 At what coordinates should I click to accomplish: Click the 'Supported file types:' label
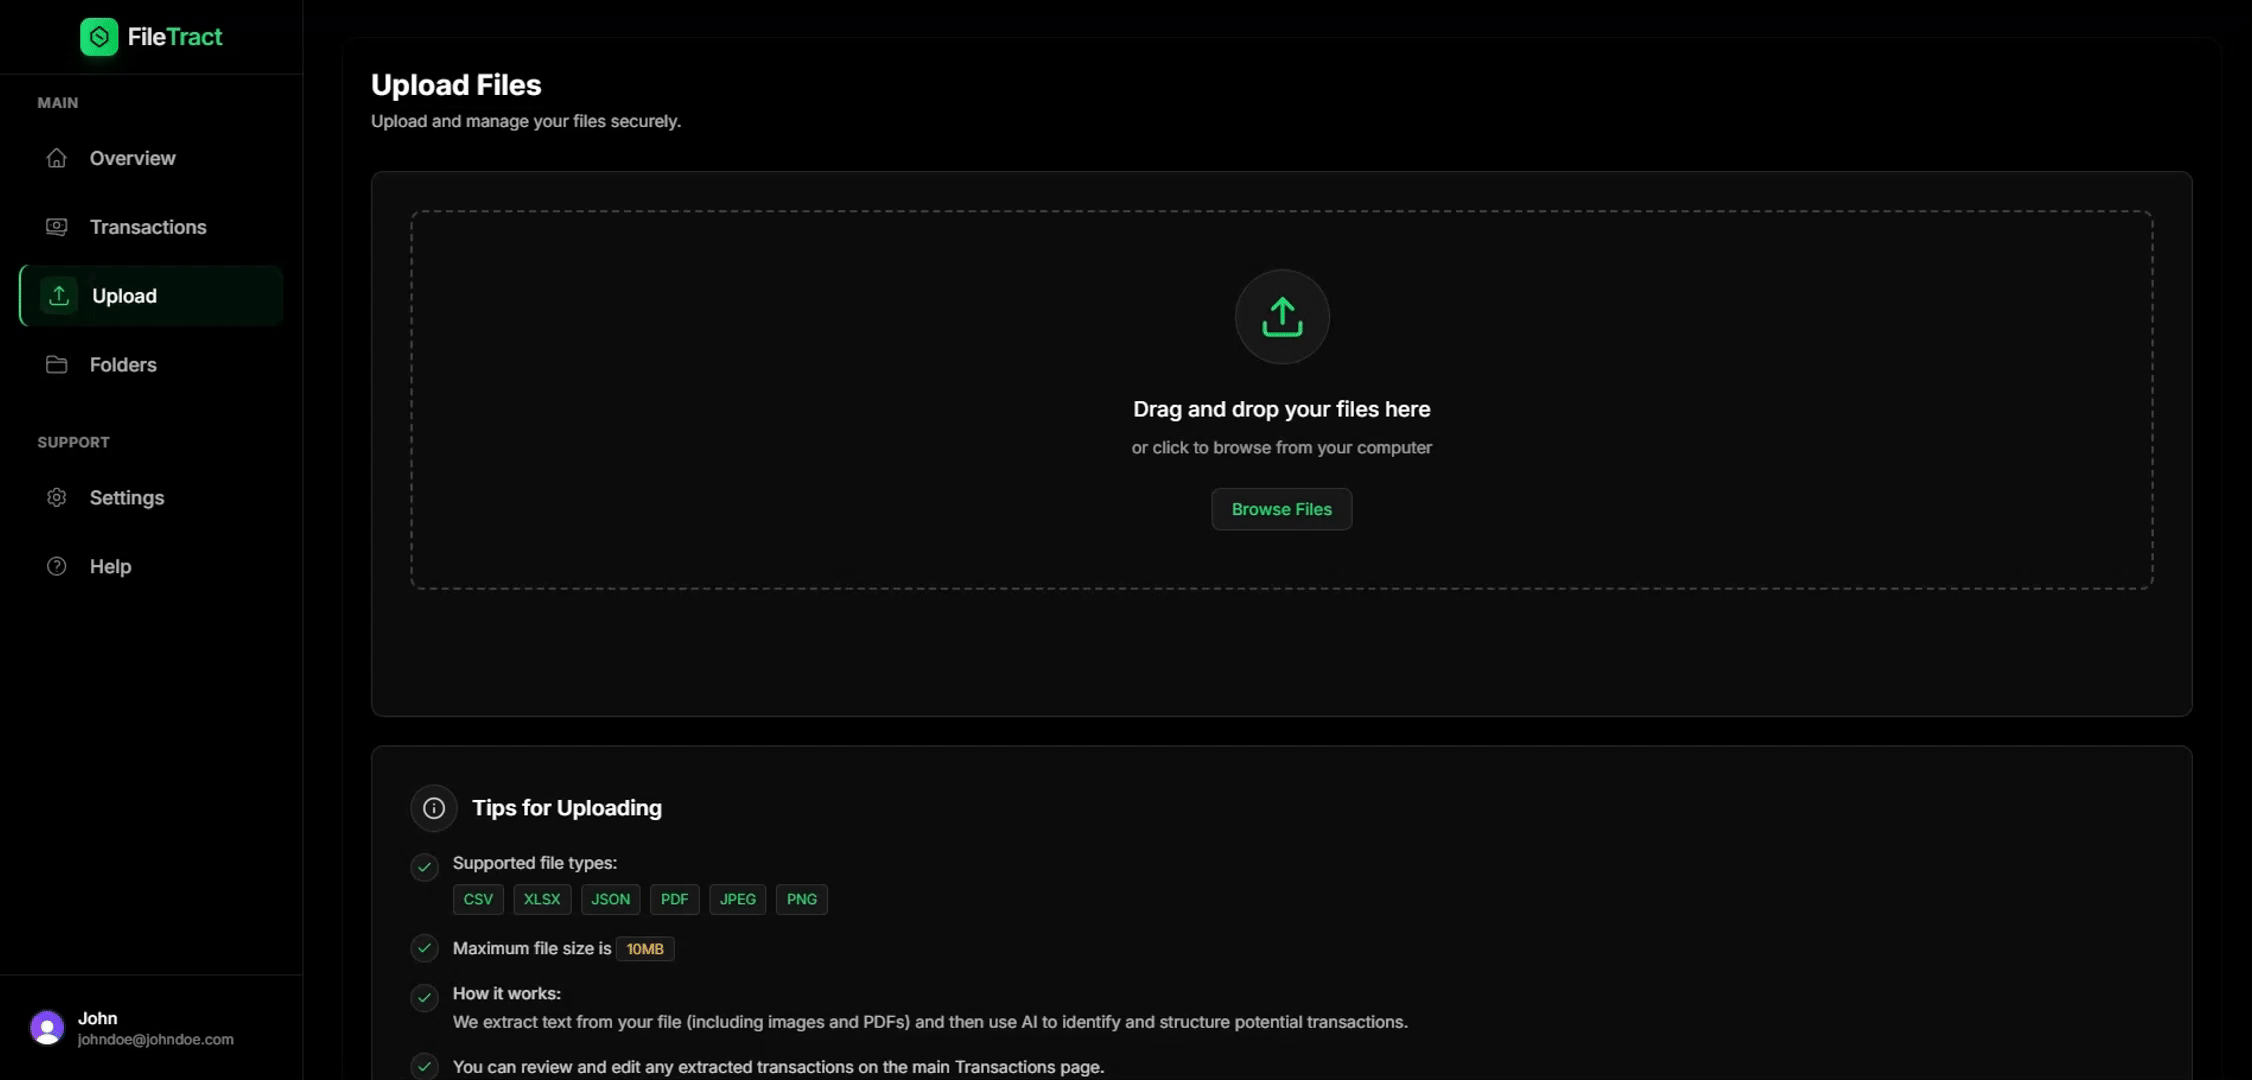535,863
